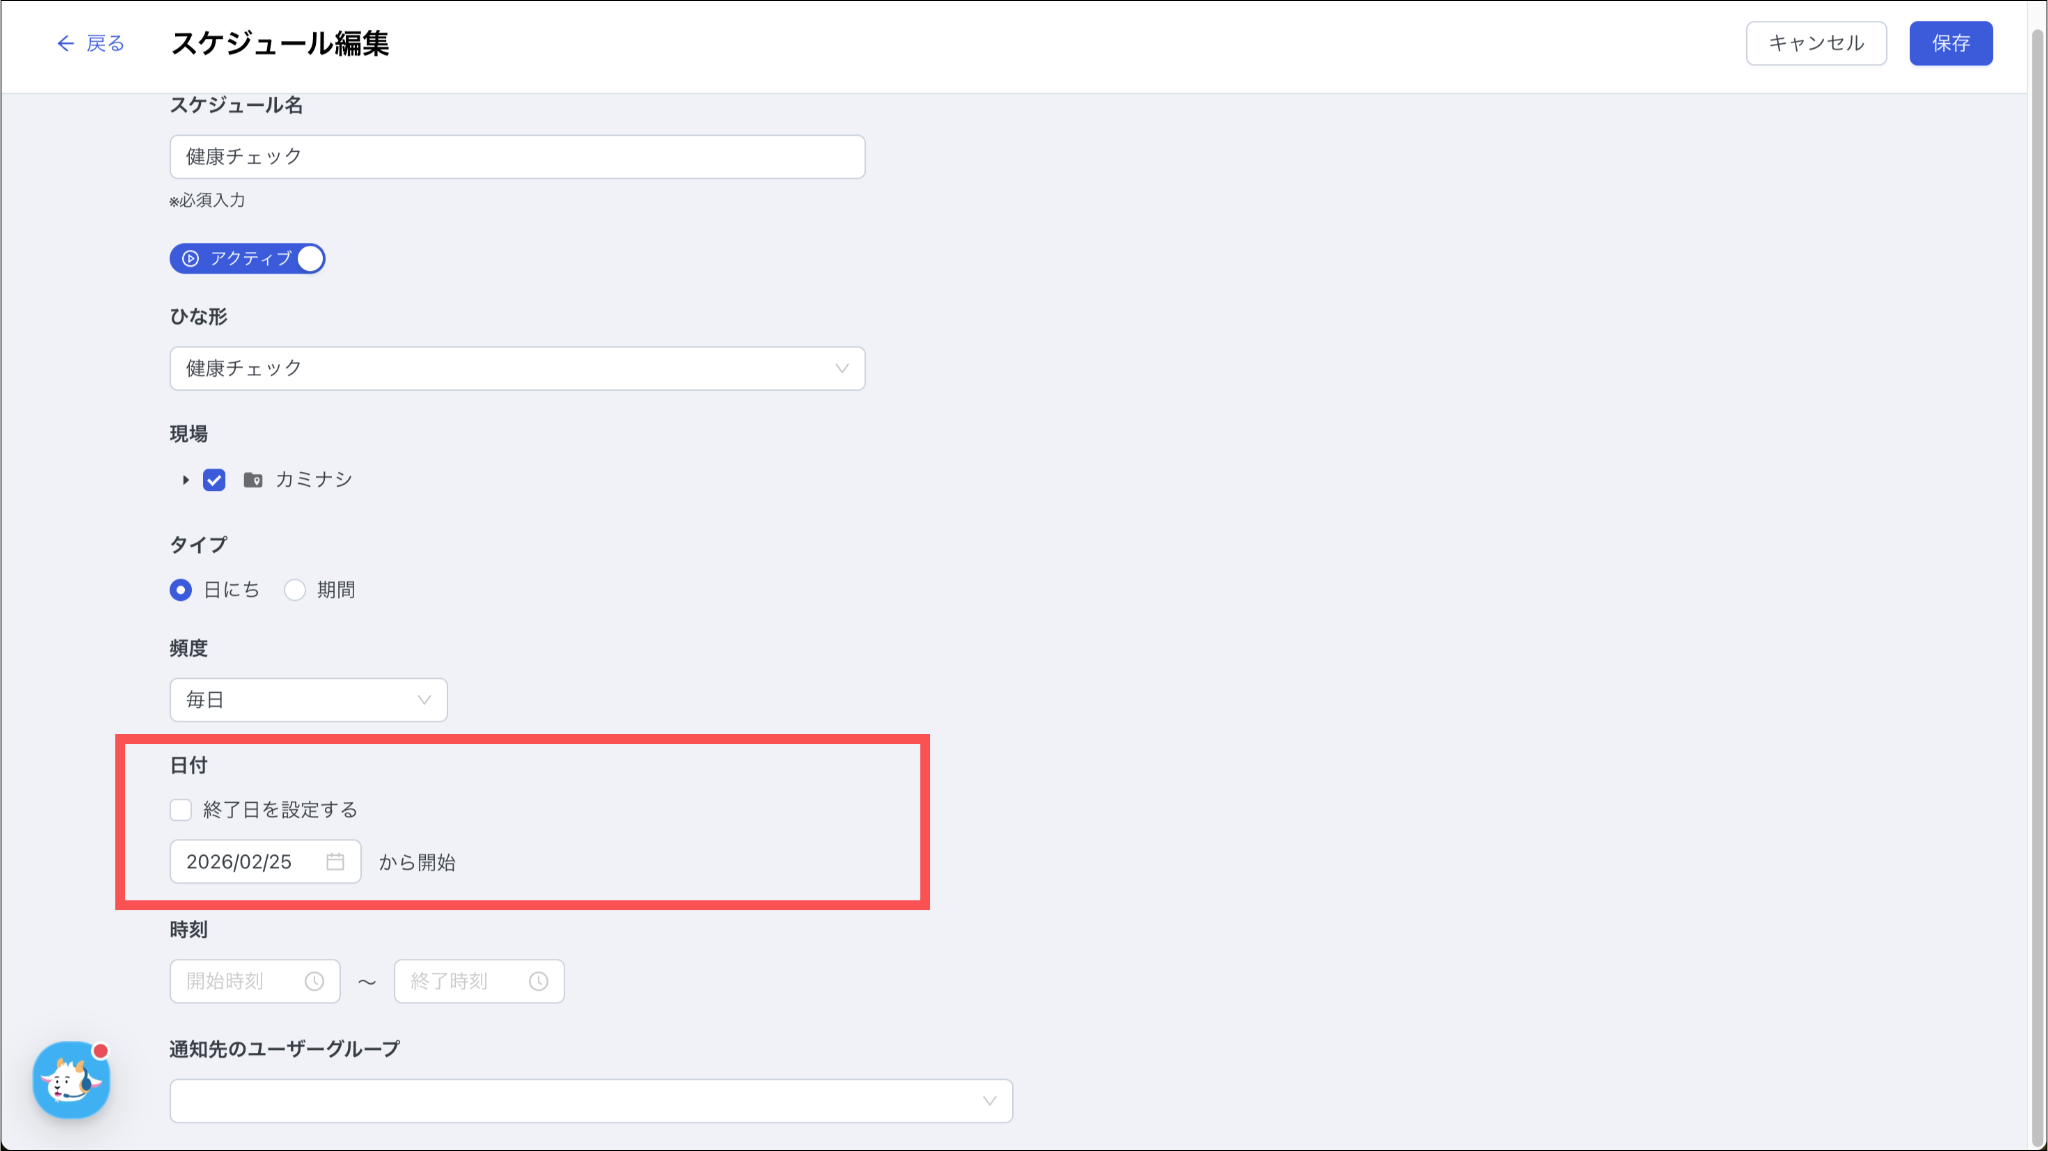
Task: Click the cow mascot chat support icon
Action: (x=71, y=1080)
